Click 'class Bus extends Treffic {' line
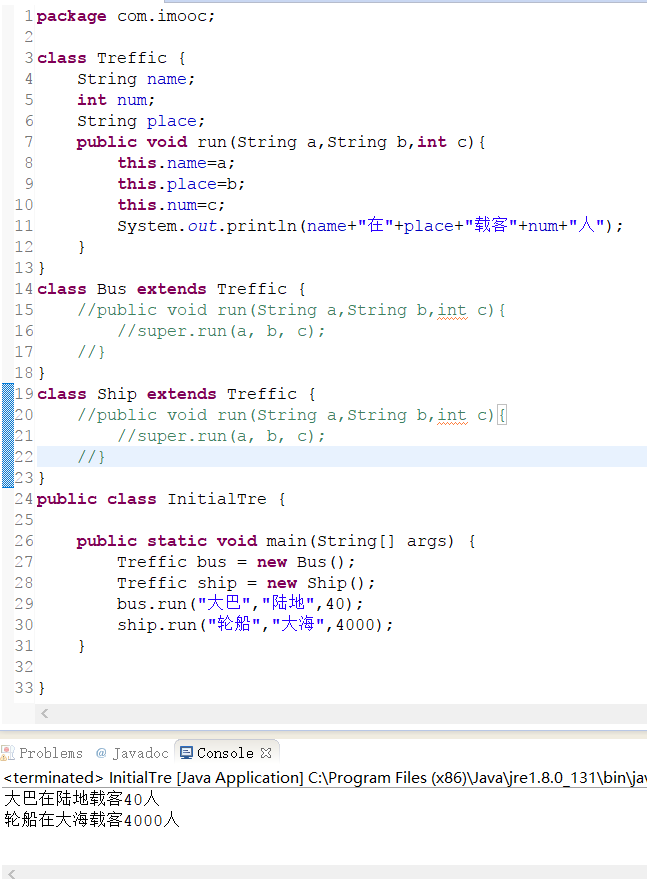The height and width of the screenshot is (879, 647). (171, 289)
